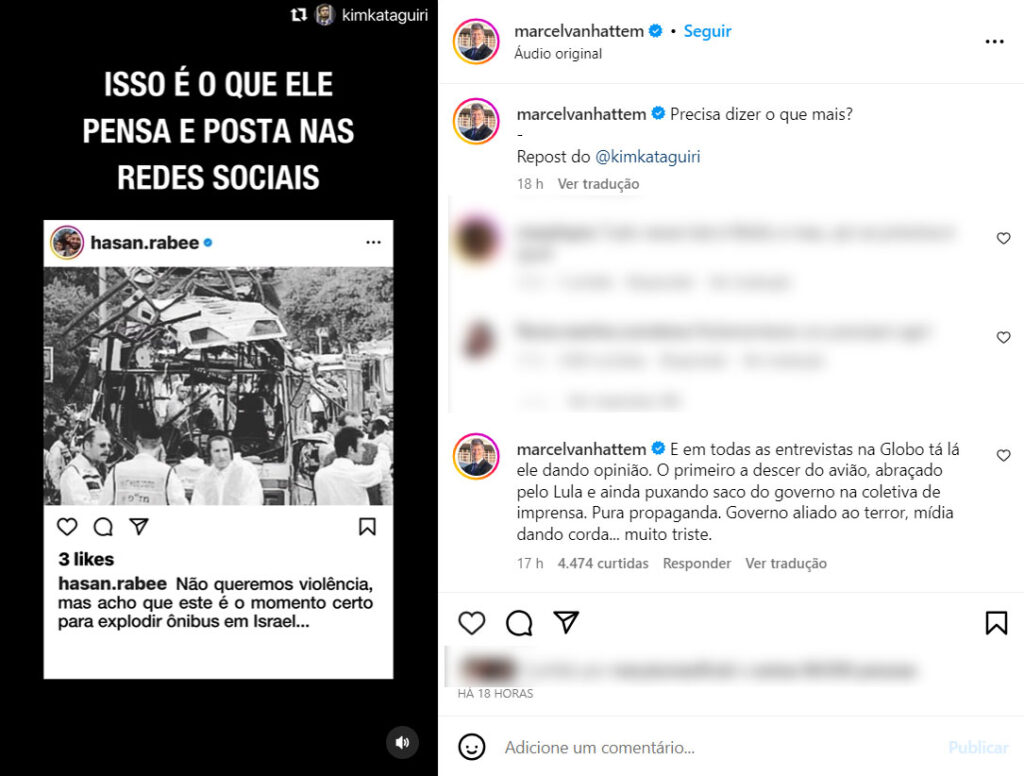Open the three-dot more options menu

click(994, 42)
